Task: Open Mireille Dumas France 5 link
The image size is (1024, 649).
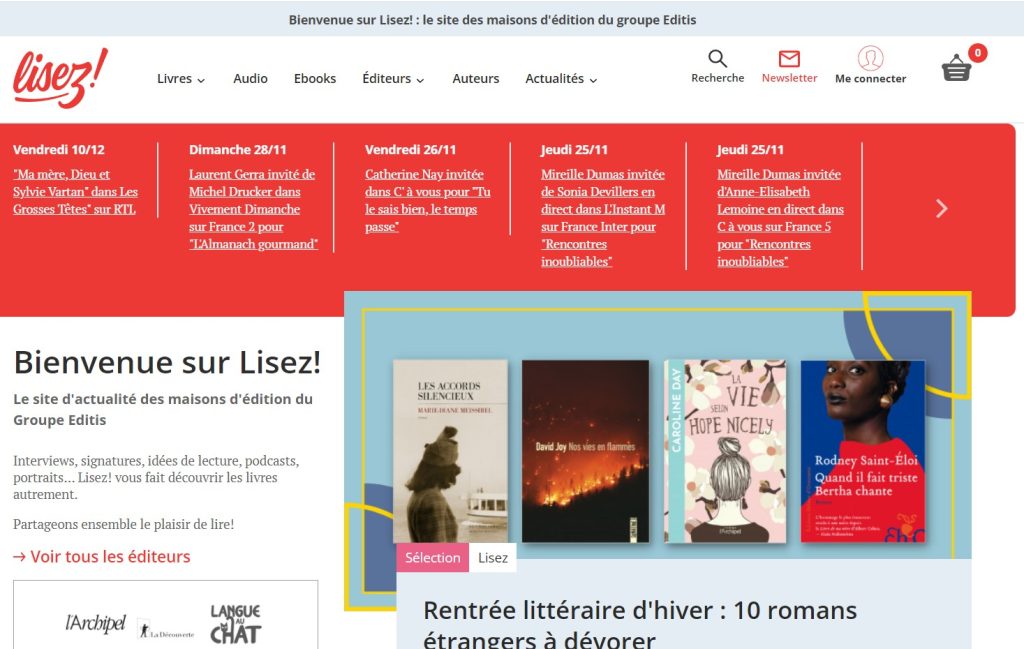Action: pyautogui.click(x=780, y=218)
